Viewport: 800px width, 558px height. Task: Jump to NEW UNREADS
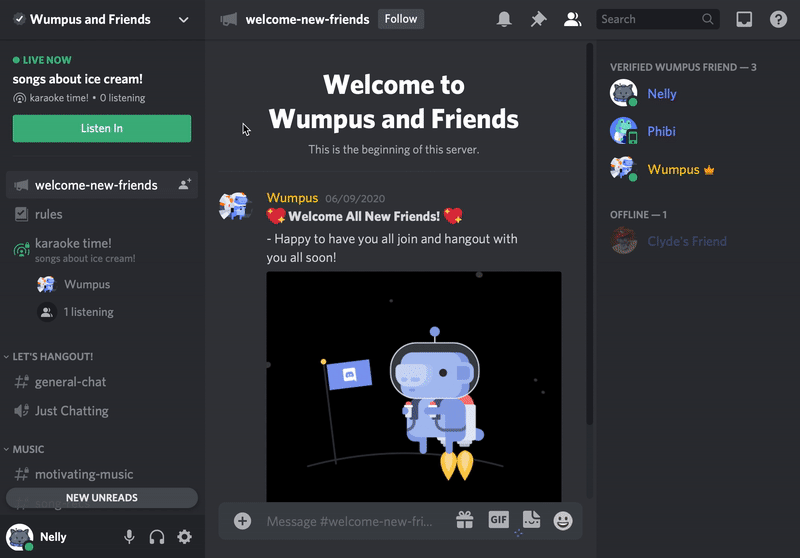click(x=102, y=498)
